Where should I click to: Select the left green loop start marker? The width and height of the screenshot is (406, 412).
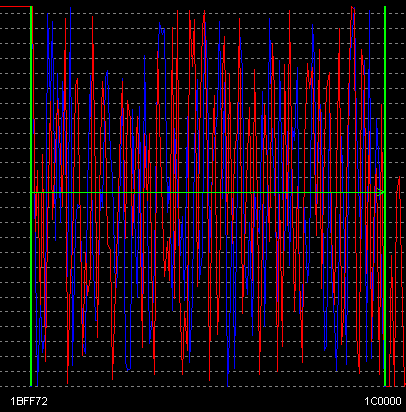pos(31,196)
